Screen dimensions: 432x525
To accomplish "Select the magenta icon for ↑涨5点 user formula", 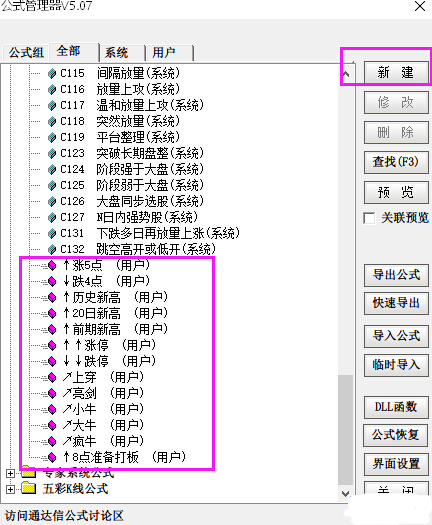I will [x=52, y=266].
